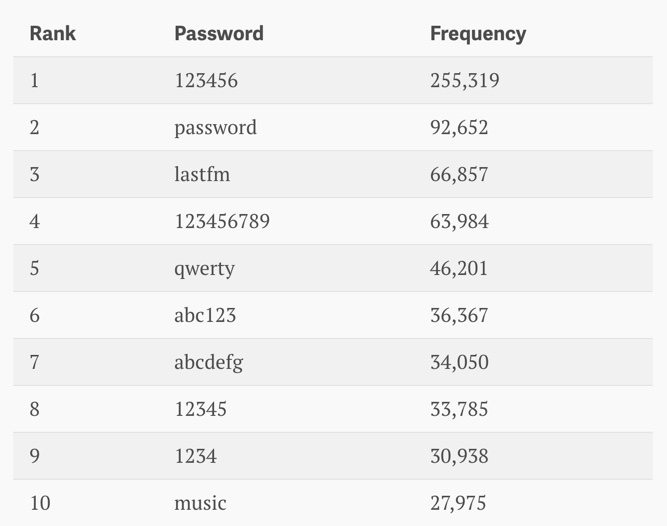Select the 'lastfm' password cell
The height and width of the screenshot is (526, 667).
202,174
